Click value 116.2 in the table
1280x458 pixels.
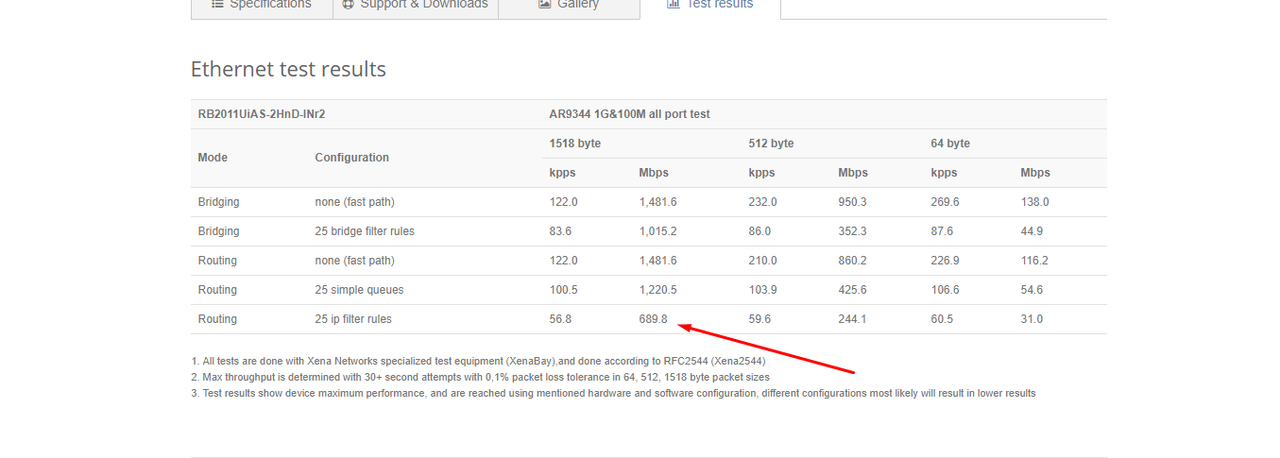pyautogui.click(x=1034, y=260)
